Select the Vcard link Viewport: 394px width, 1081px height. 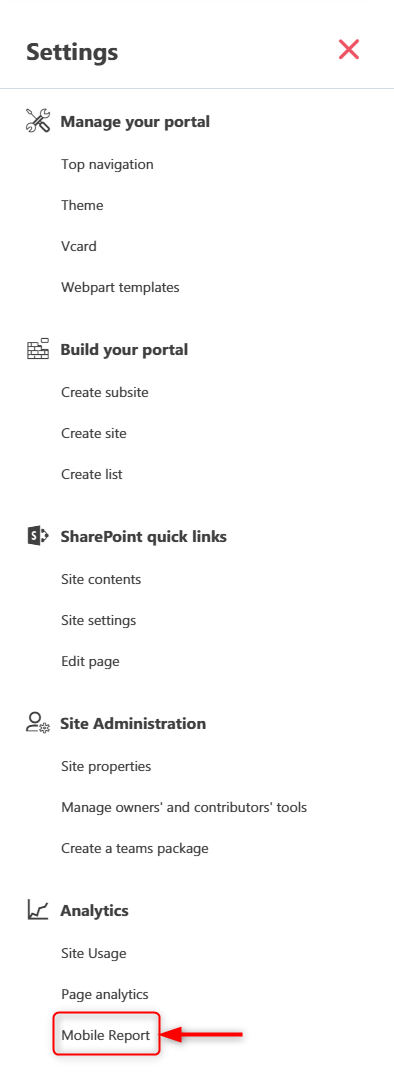coord(79,246)
